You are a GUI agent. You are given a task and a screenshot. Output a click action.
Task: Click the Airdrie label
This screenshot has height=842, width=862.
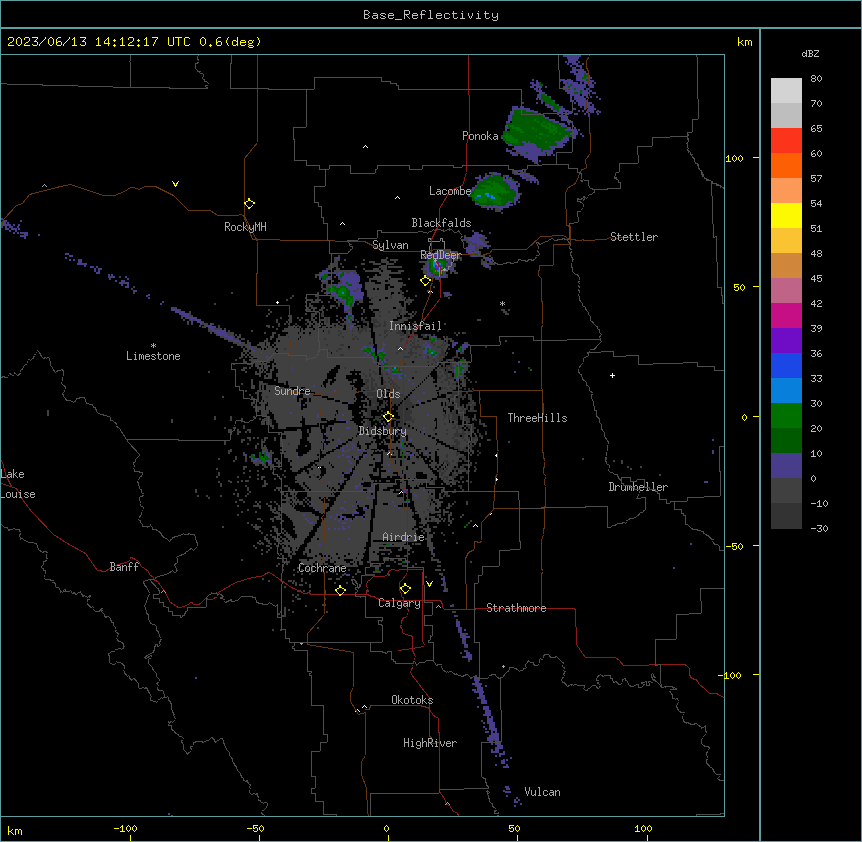(403, 537)
